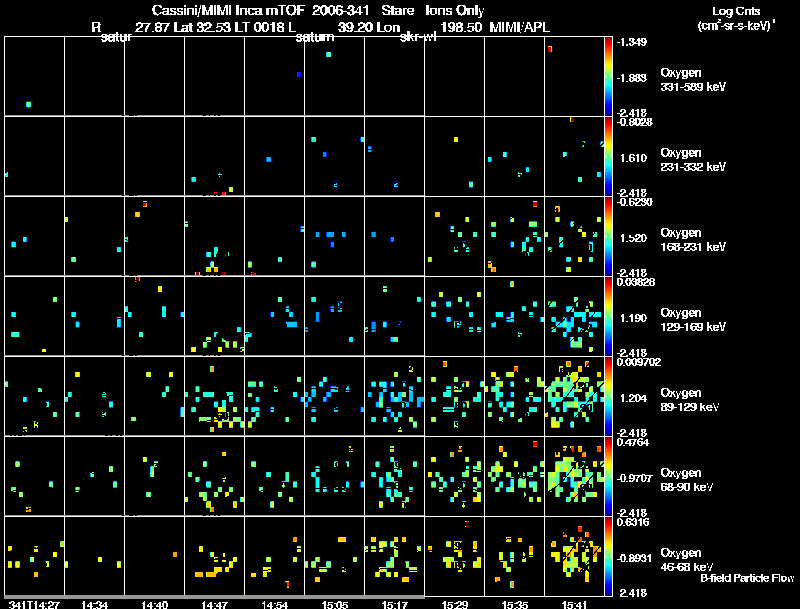Click the -1.883 colorbar midpoint value
This screenshot has height=609, width=800.
[632, 78]
